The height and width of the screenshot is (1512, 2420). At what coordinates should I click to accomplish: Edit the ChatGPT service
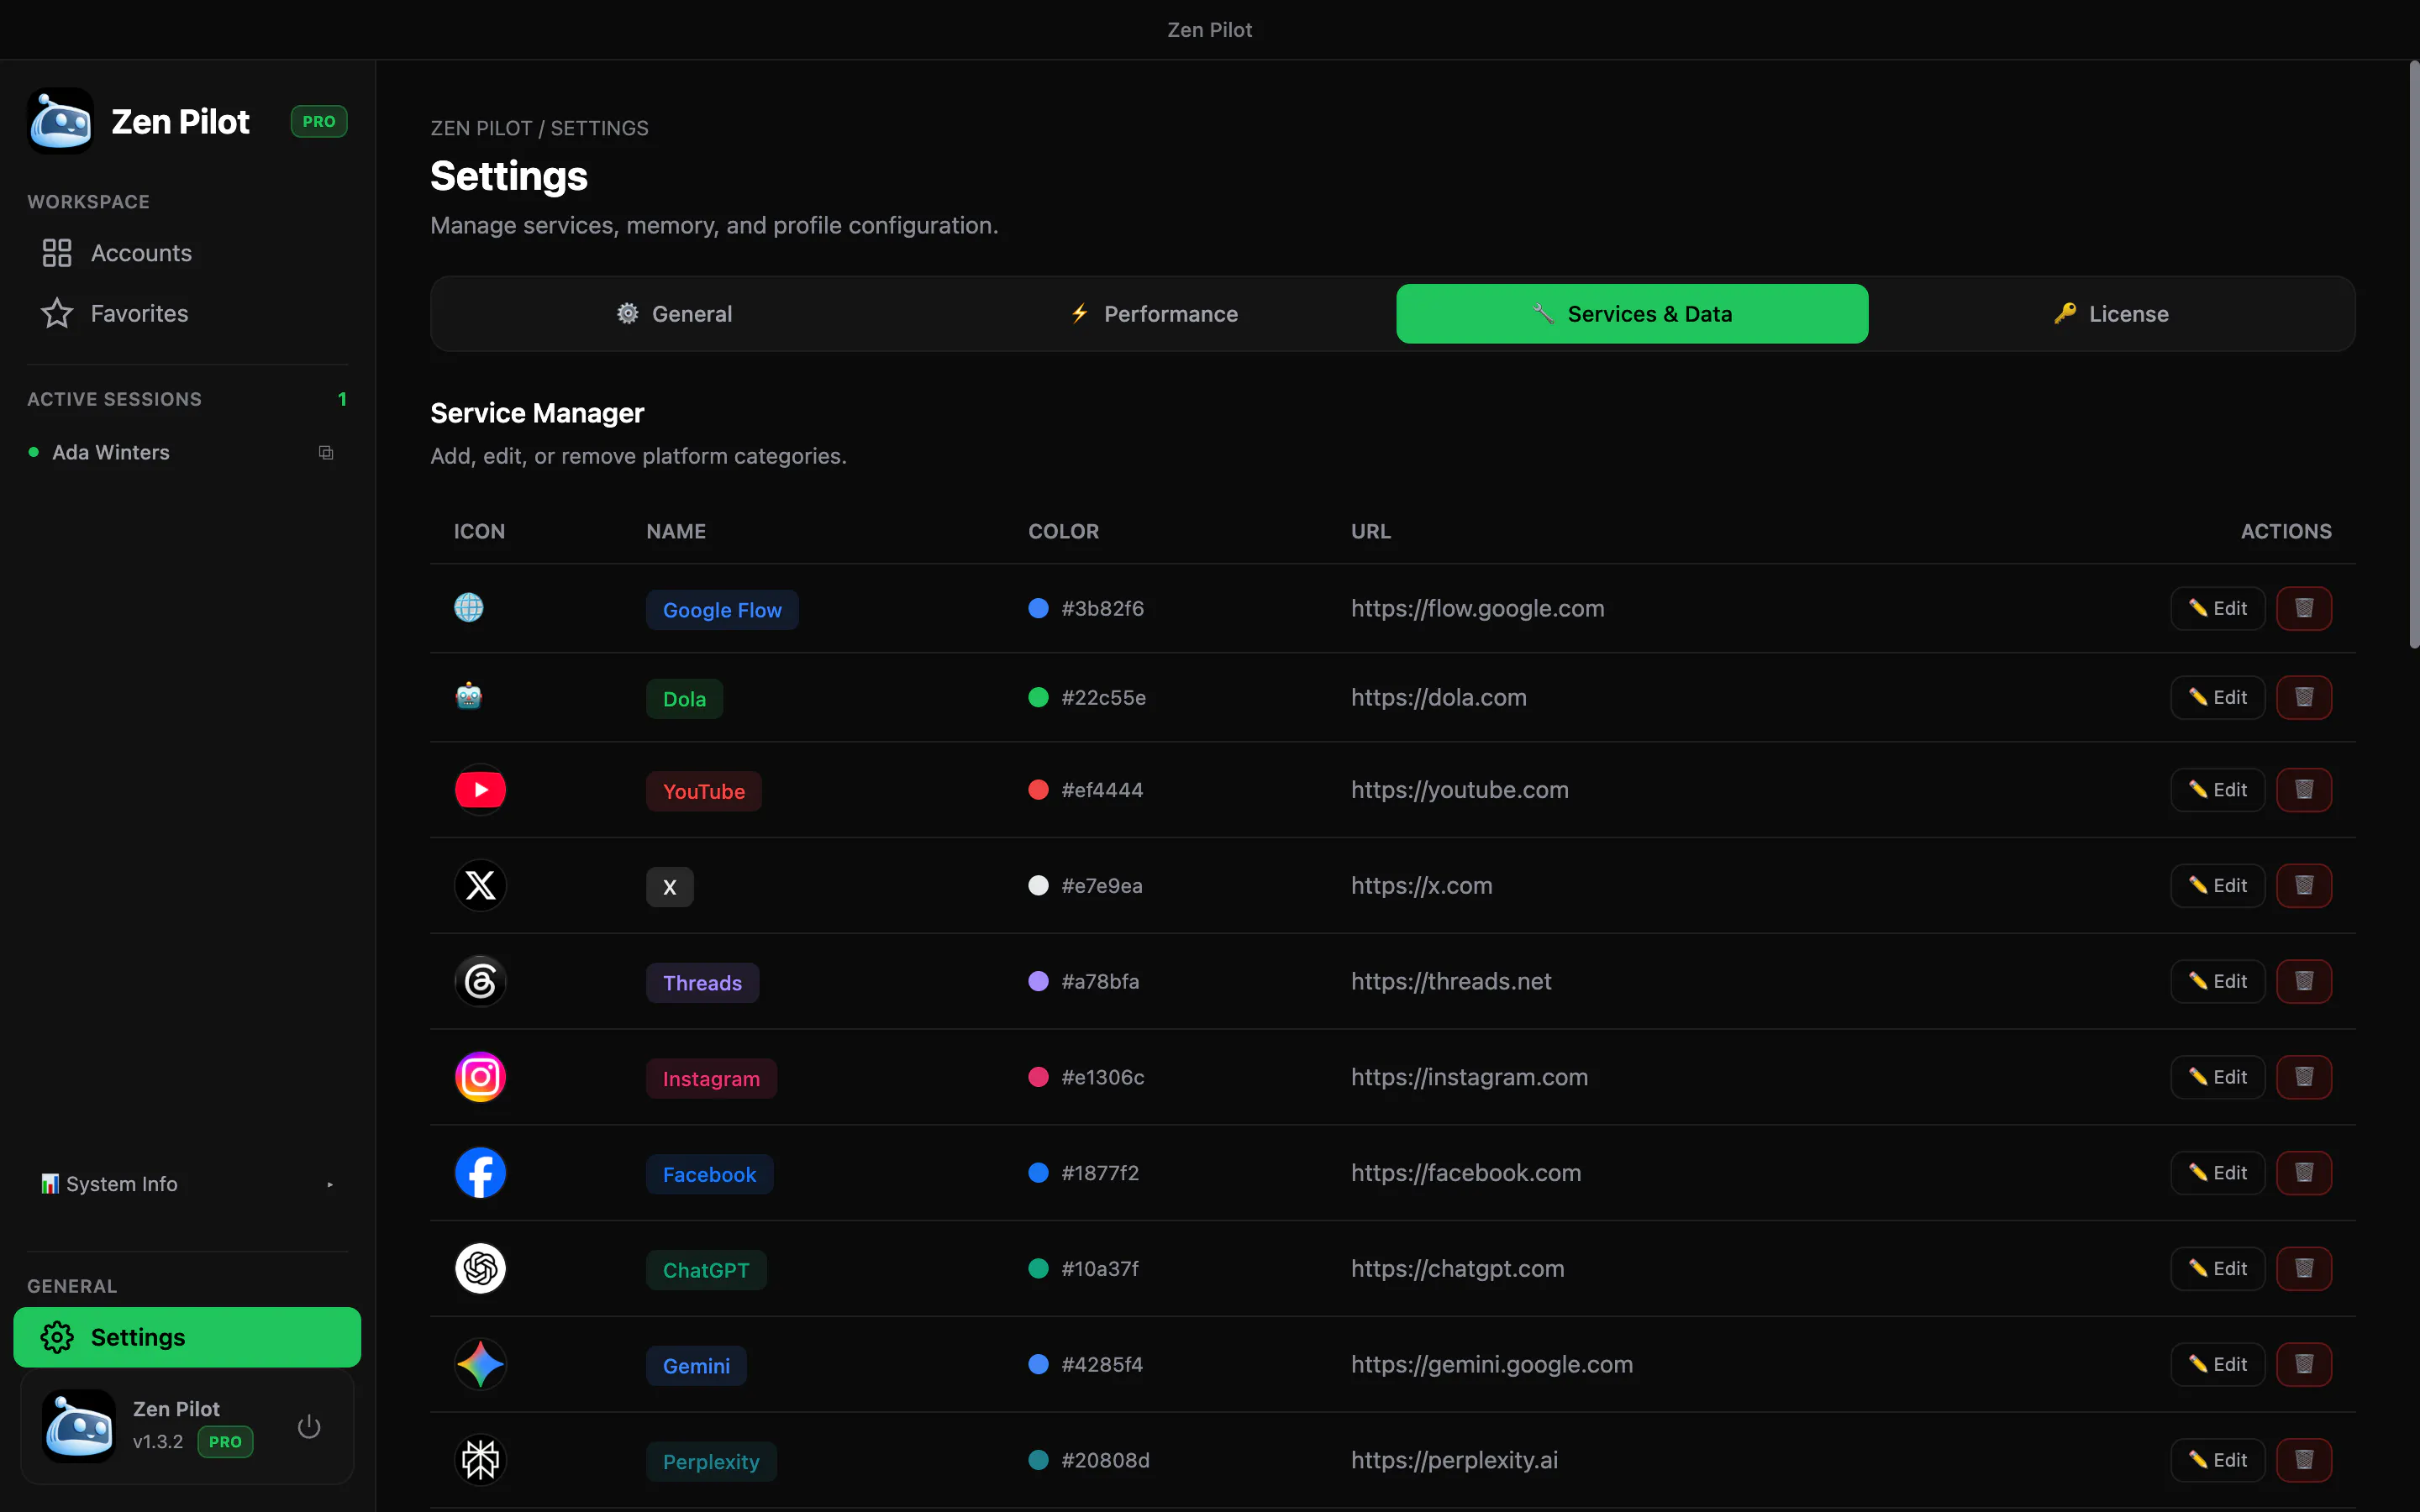(2217, 1268)
